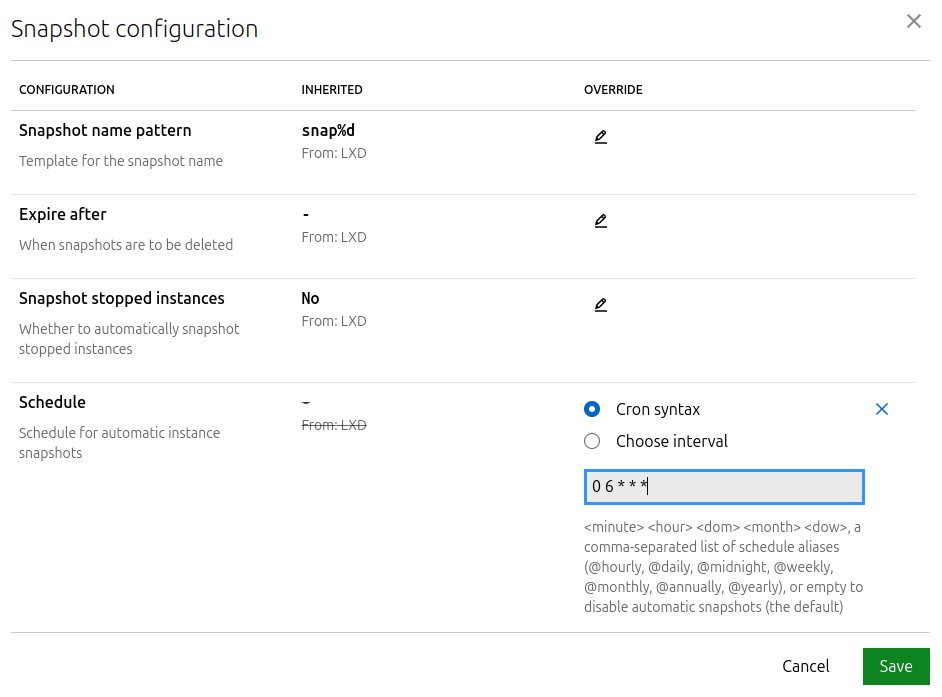Click the Schedule row label

point(52,403)
